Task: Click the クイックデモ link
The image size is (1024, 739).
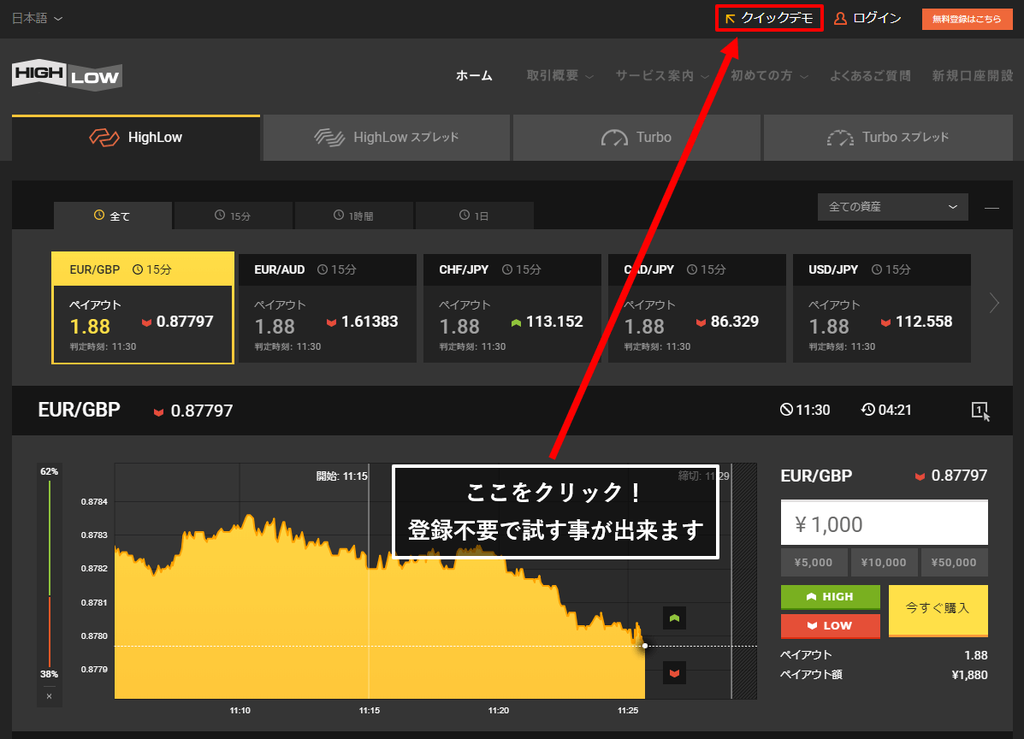Action: tap(769, 18)
